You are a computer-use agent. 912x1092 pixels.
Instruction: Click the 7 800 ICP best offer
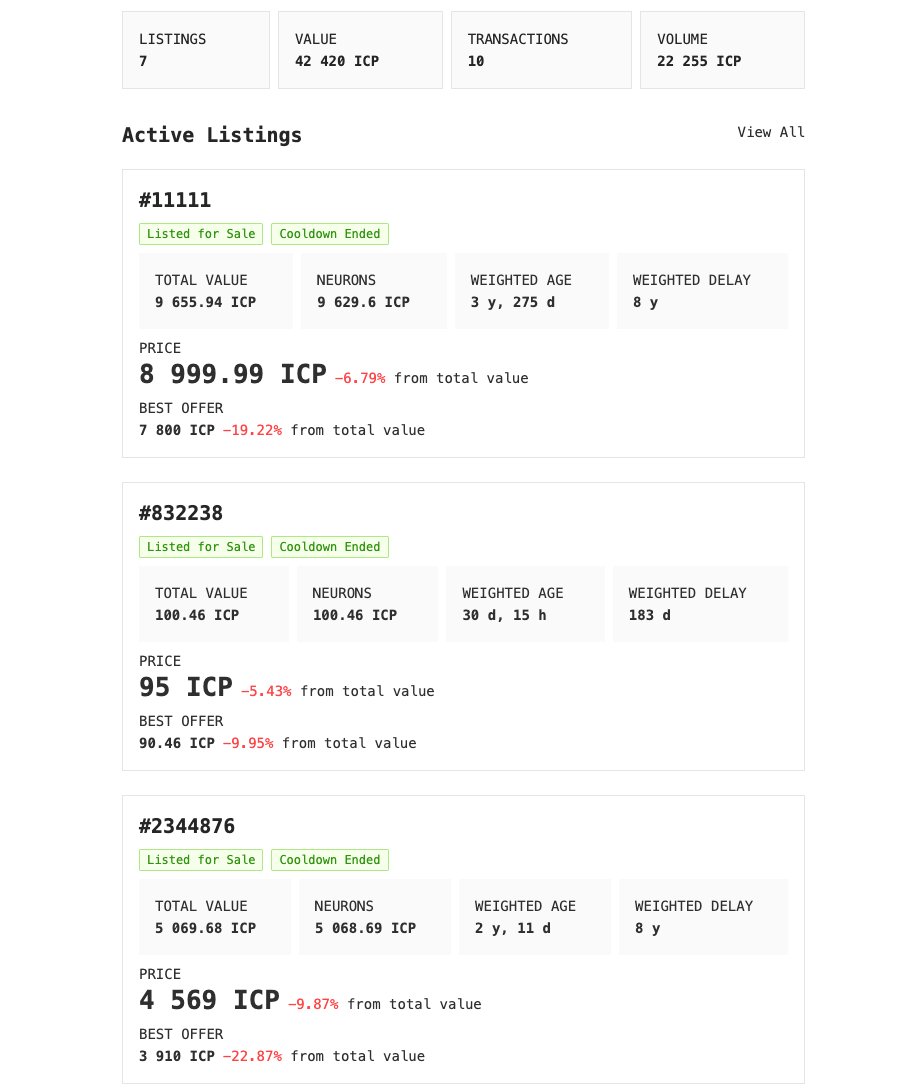177,430
